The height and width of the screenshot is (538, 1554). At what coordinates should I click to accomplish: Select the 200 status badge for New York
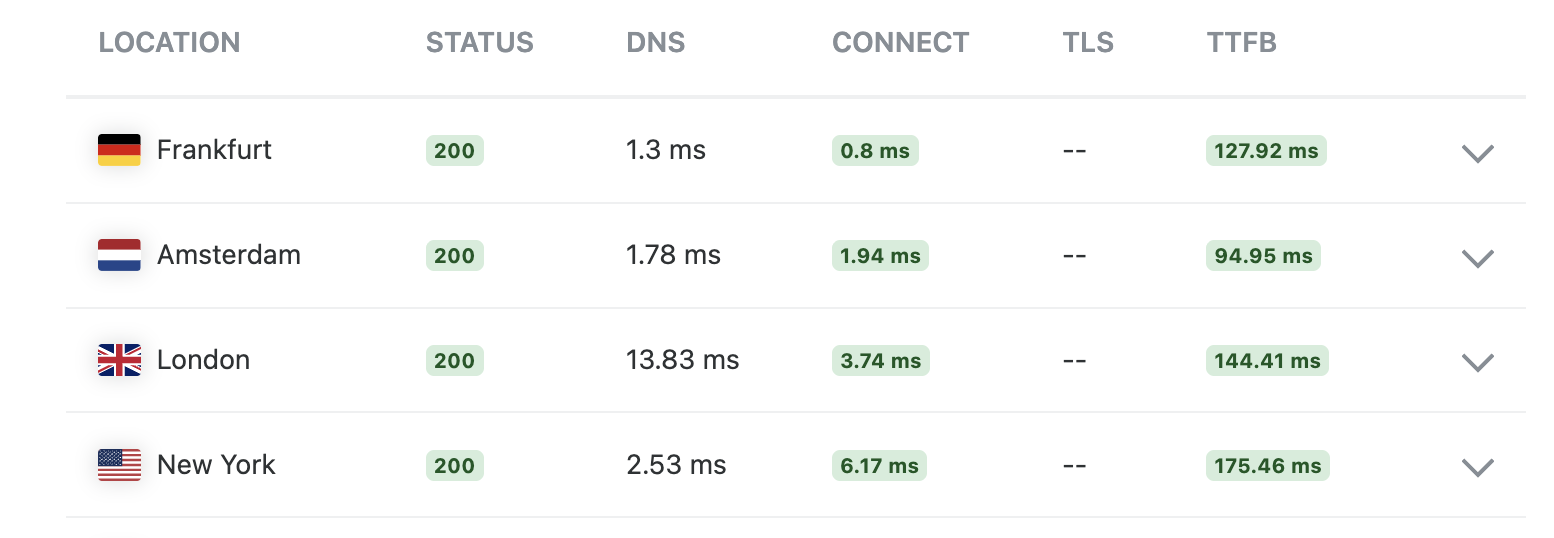(x=455, y=466)
